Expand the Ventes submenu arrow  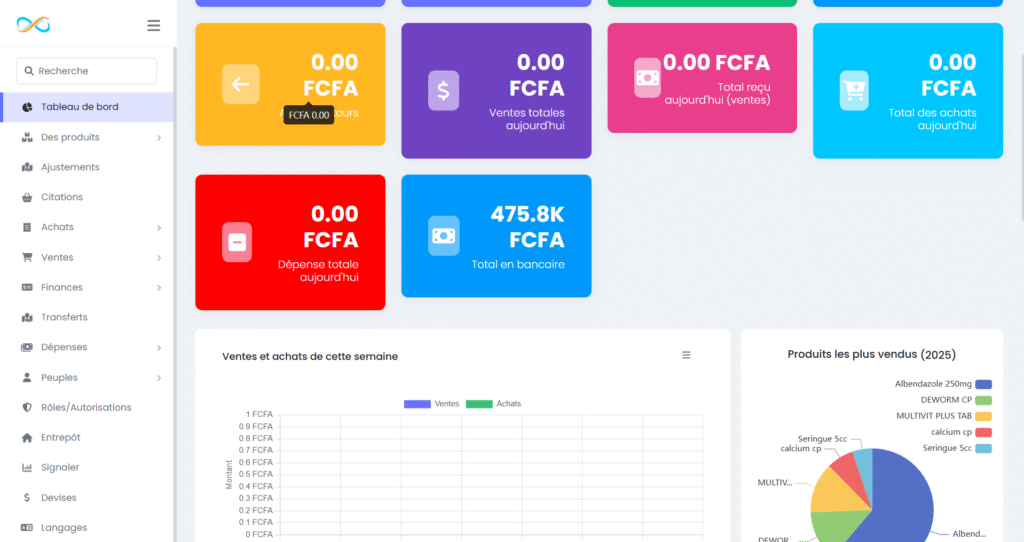159,258
